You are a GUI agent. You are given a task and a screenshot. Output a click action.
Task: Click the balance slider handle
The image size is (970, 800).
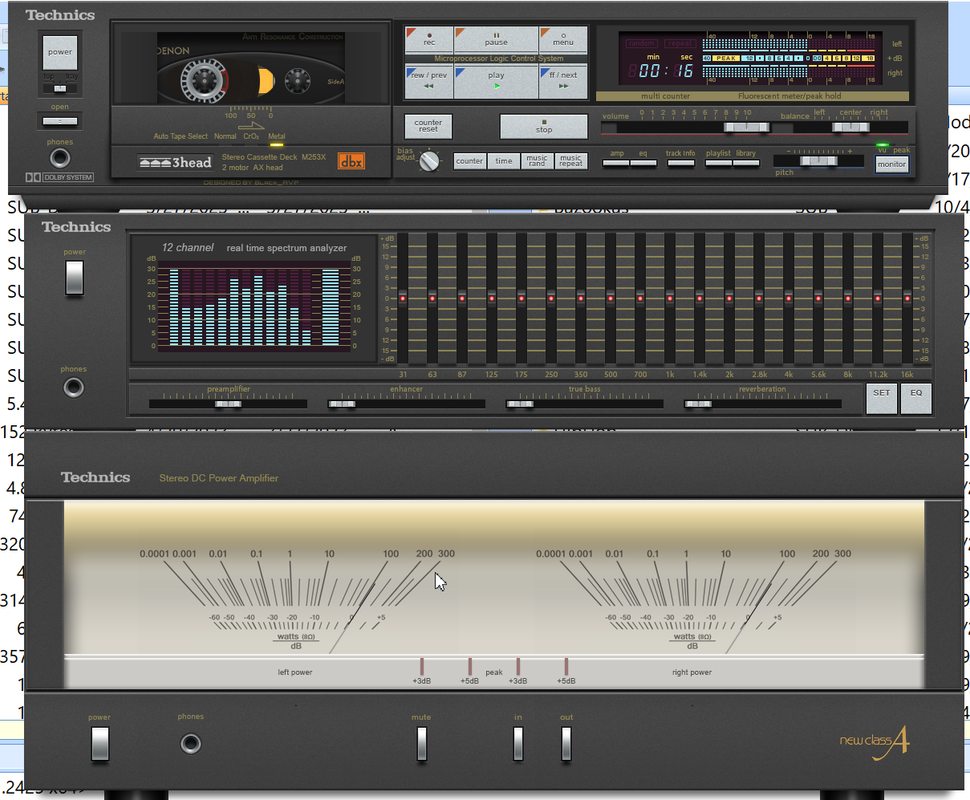(x=851, y=127)
